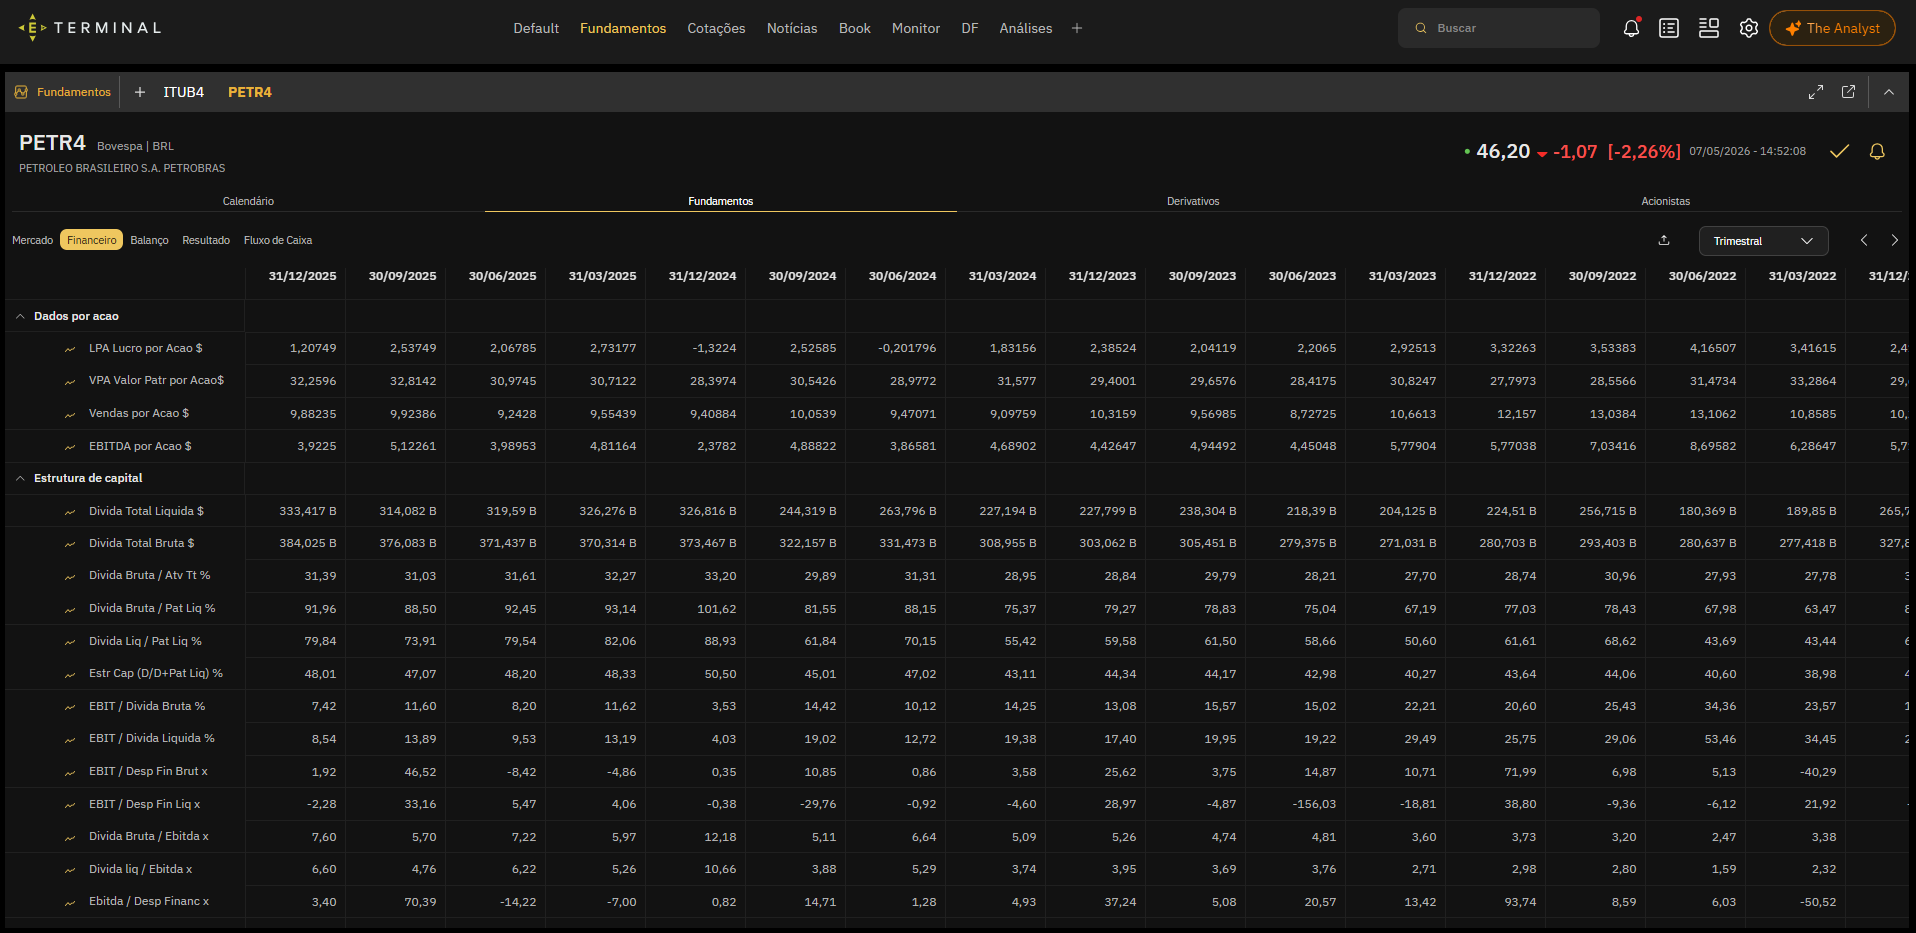Focus the Buscar search field
This screenshot has height=933, width=1916.
[1499, 28]
